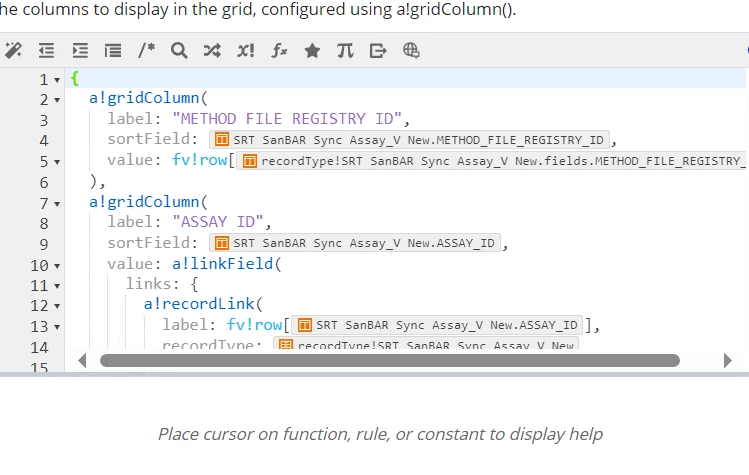Click the outdent code icon
Screen dimensions: 749x475
click(x=46, y=50)
